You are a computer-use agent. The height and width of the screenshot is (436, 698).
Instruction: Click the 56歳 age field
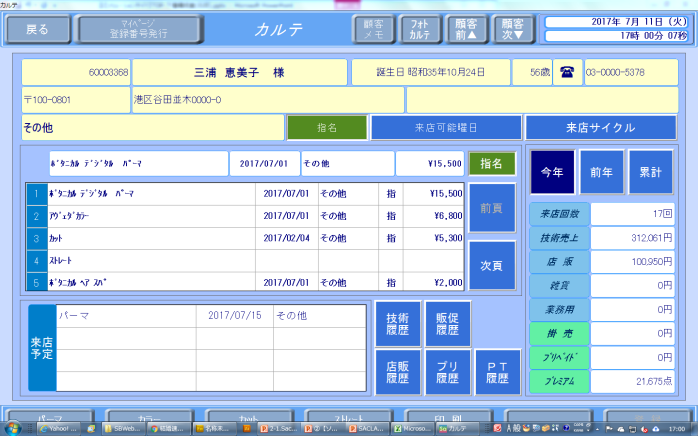532,72
